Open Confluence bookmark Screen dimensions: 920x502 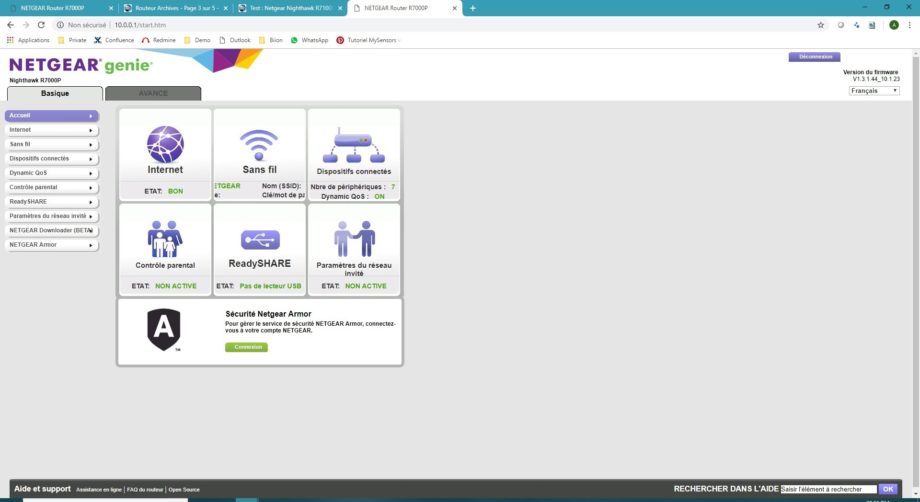(114, 40)
